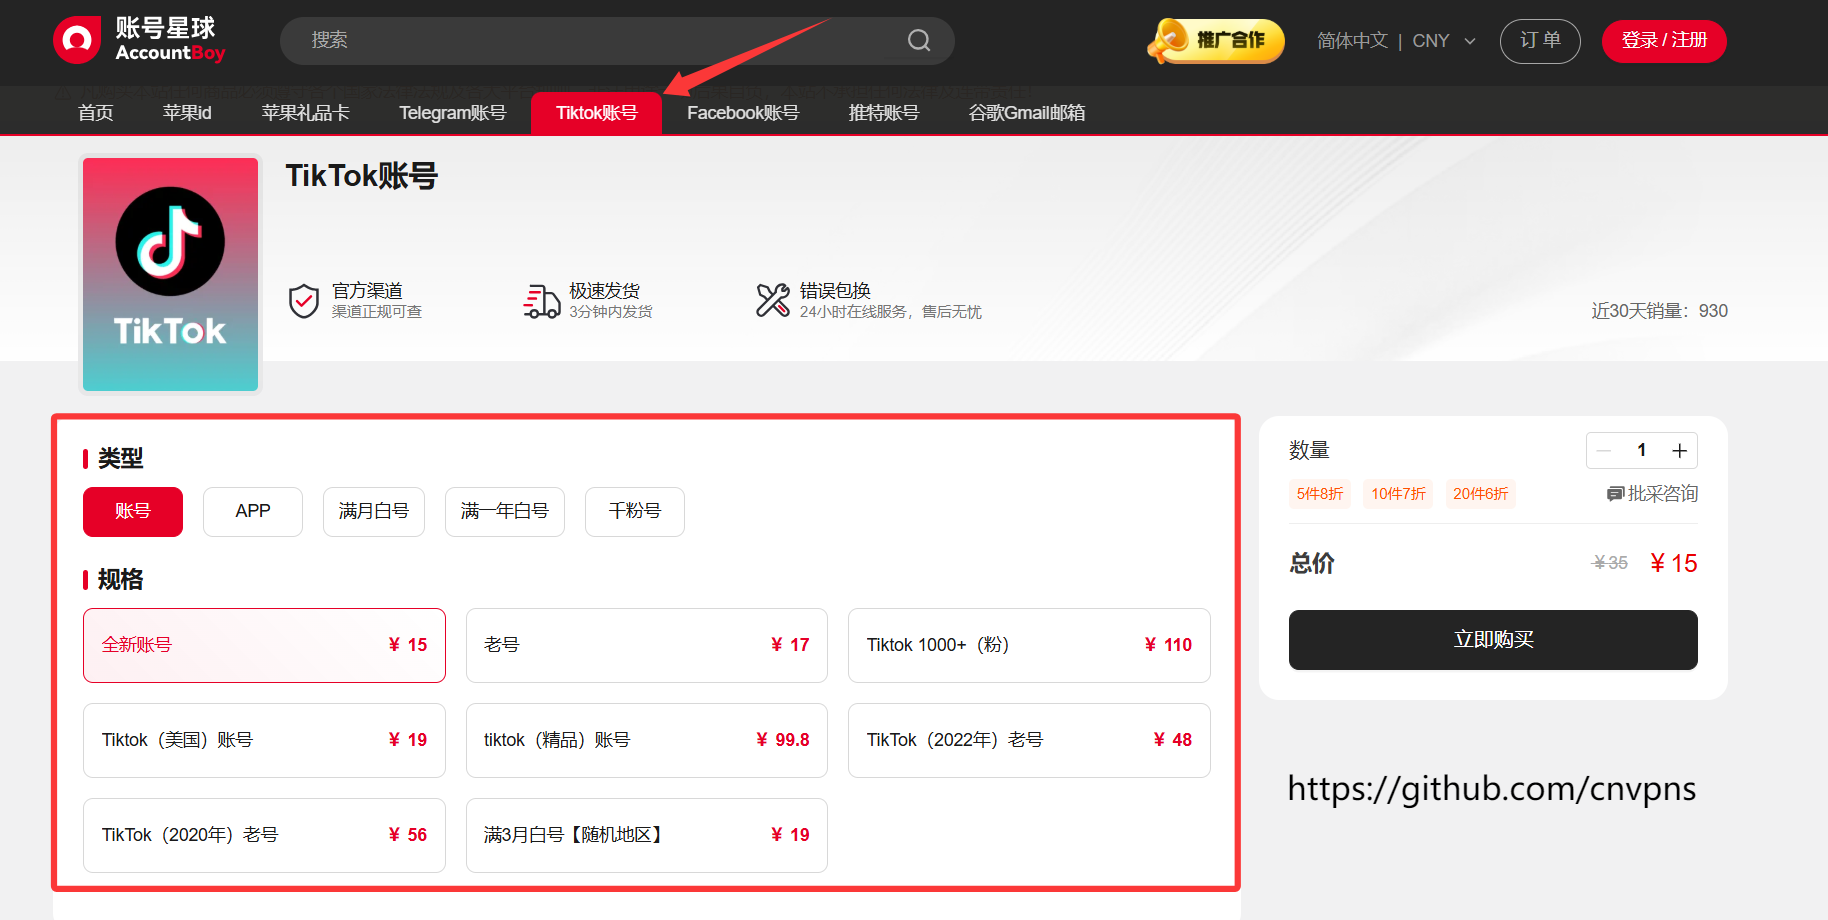This screenshot has width=1828, height=920.
Task: Click the TikTok product thumbnail image
Action: point(171,274)
